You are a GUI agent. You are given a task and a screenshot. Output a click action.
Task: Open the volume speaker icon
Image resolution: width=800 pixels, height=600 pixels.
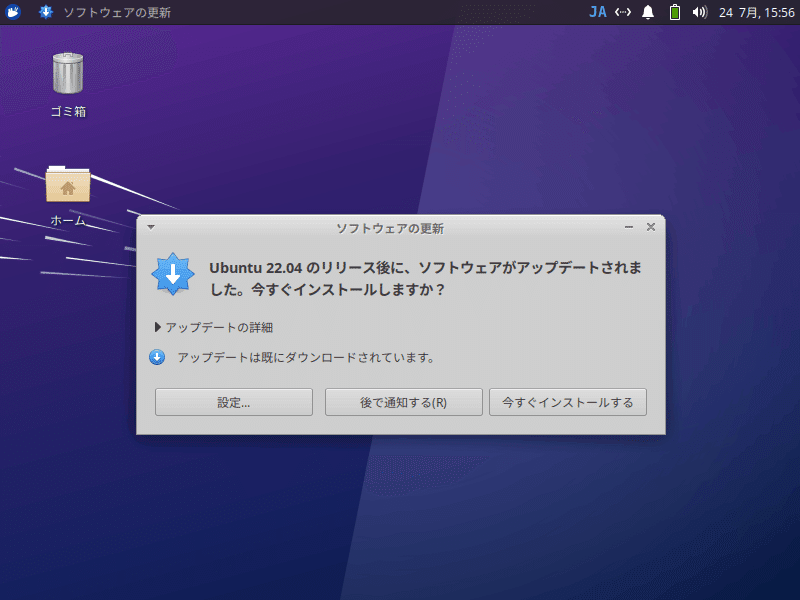coord(699,12)
